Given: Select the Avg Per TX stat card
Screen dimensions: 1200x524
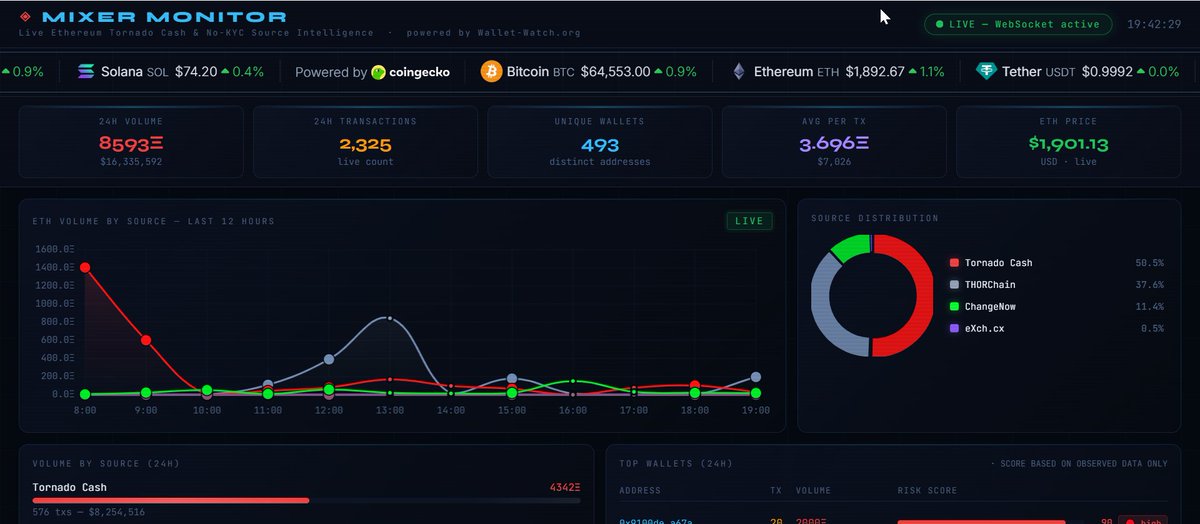Looking at the screenshot, I should [x=834, y=141].
